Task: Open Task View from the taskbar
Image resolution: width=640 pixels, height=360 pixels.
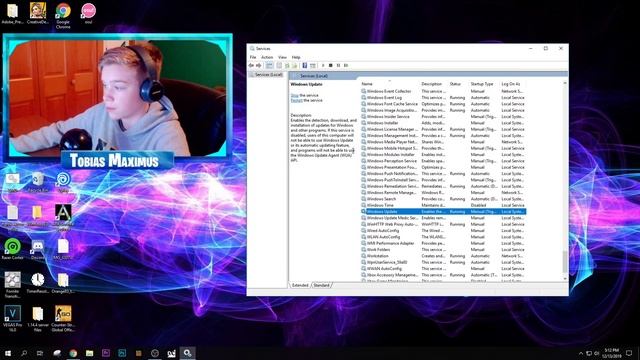Action: pyautogui.click(x=40, y=353)
